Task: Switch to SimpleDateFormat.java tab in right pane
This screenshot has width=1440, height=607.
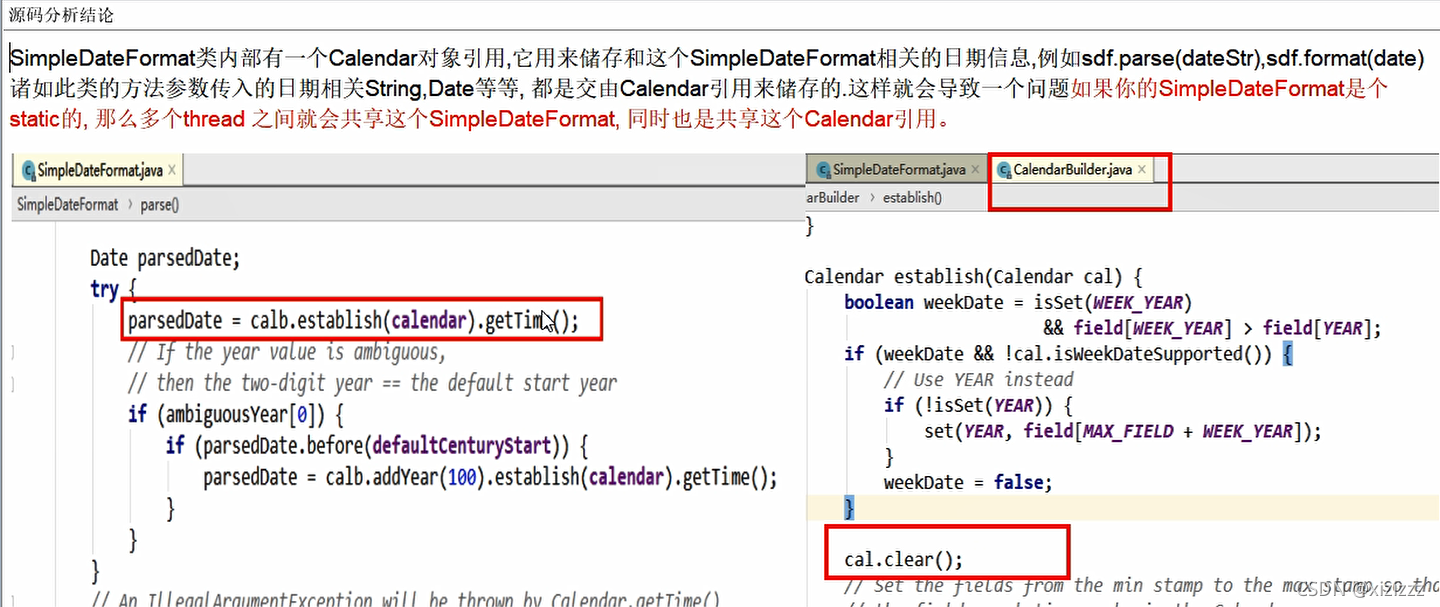Action: [x=897, y=170]
